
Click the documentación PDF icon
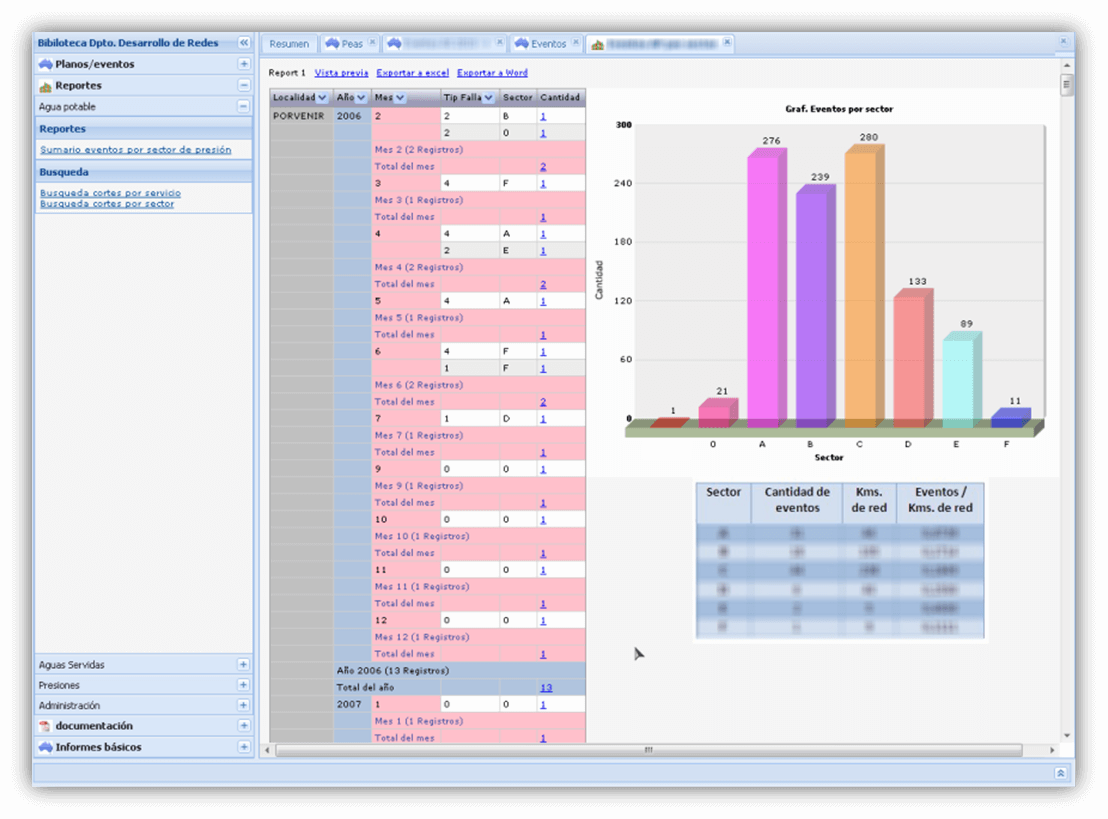[x=45, y=726]
